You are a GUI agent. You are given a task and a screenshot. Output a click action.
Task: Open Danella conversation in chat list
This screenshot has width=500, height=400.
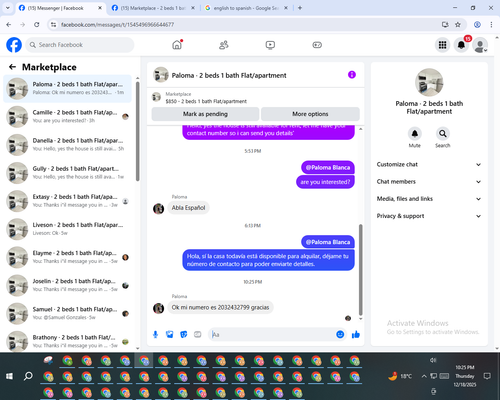click(x=68, y=145)
